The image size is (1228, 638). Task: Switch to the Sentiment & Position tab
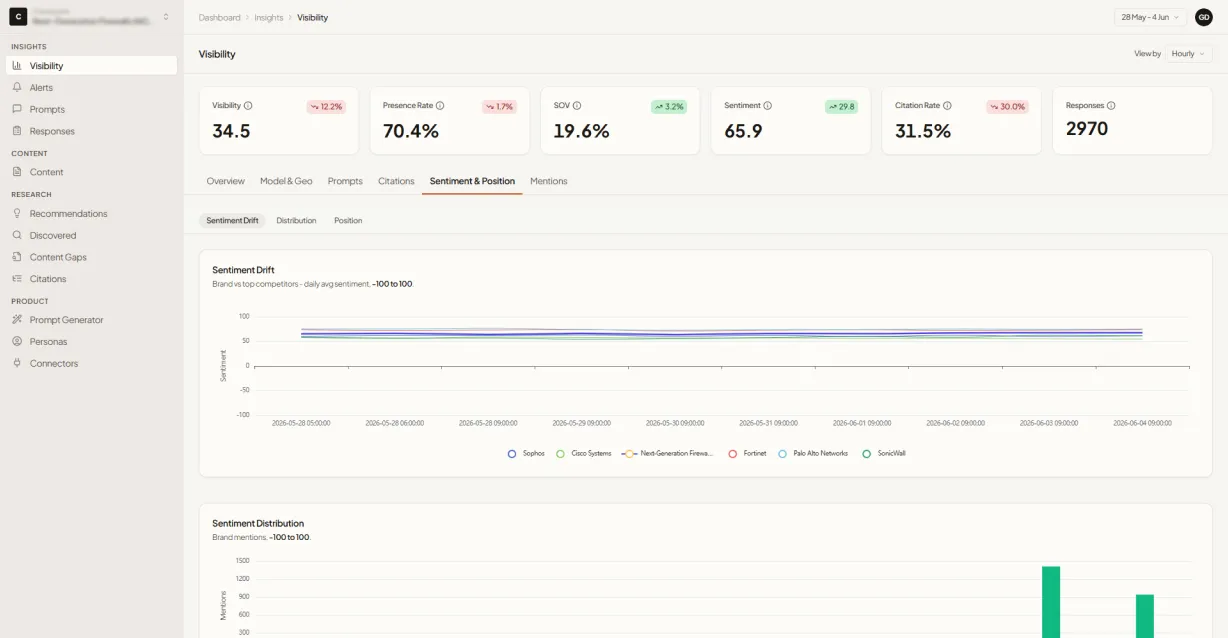click(x=472, y=181)
